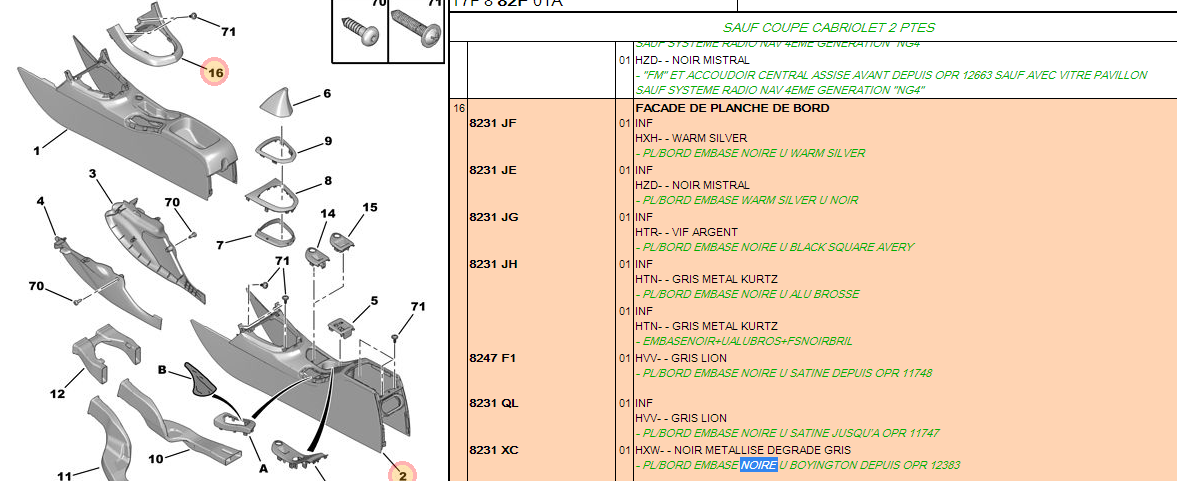Select part number 8231 XC
Screen dimensions: 1177x481
point(492,450)
